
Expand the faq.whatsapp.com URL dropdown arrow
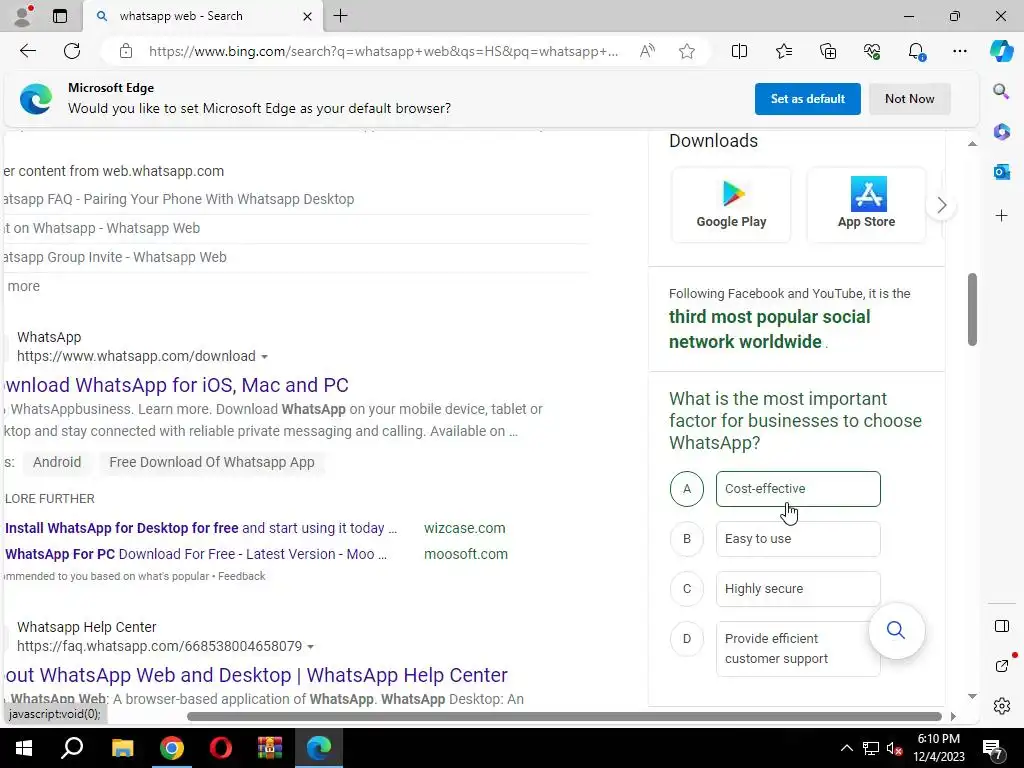(311, 647)
